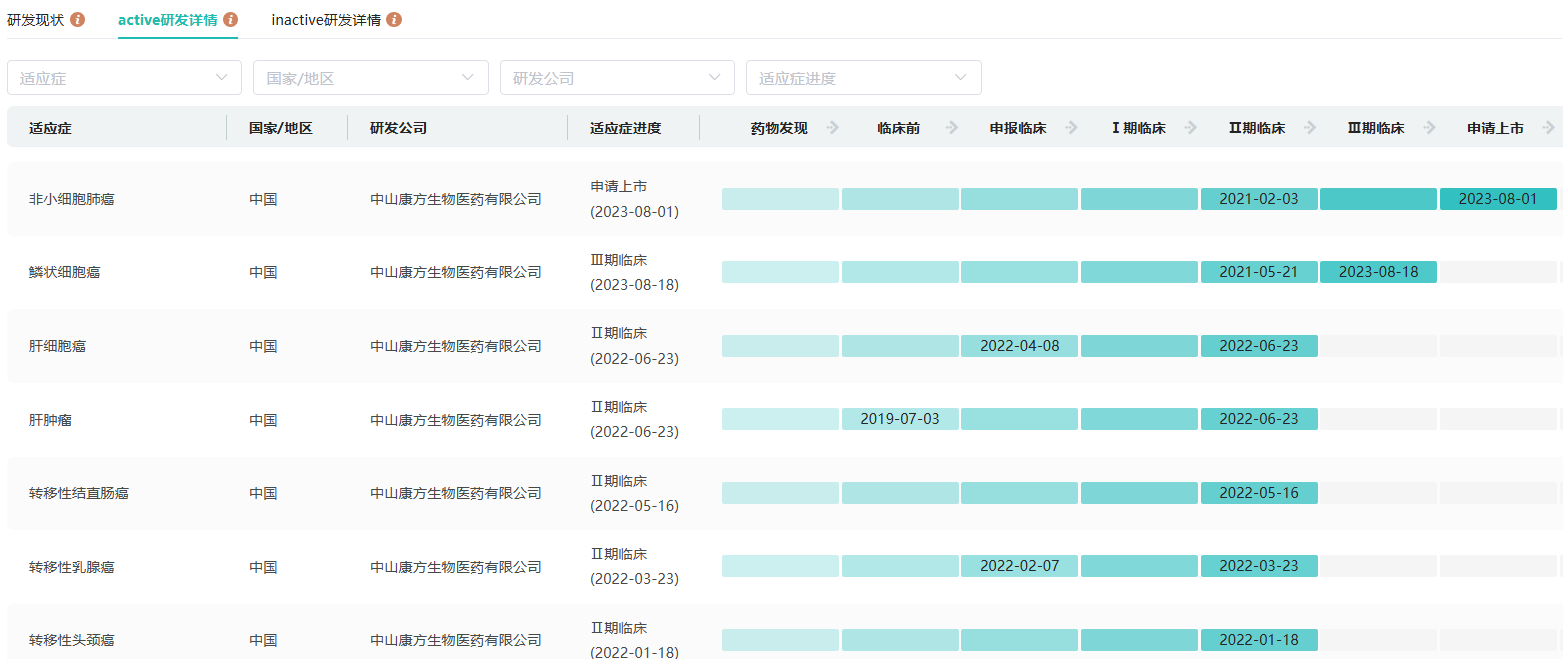Image resolution: width=1563 pixels, height=659 pixels.
Task: Click the 鳞状细胞癌 indication name
Action: pos(65,272)
